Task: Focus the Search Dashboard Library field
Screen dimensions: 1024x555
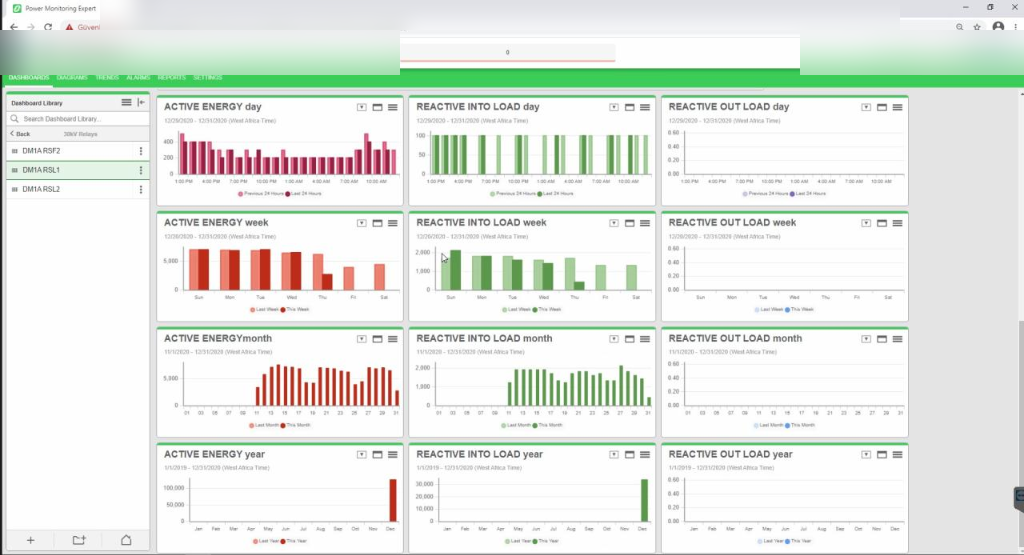Action: [x=78, y=119]
